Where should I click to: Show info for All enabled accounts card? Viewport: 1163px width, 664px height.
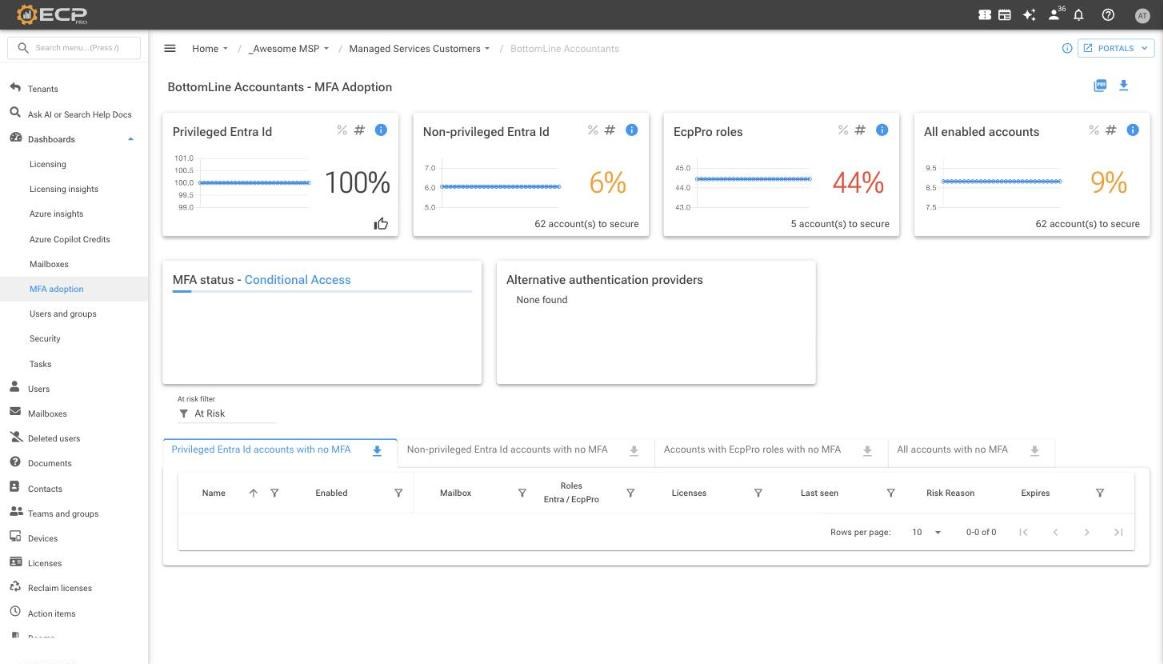(1133, 130)
